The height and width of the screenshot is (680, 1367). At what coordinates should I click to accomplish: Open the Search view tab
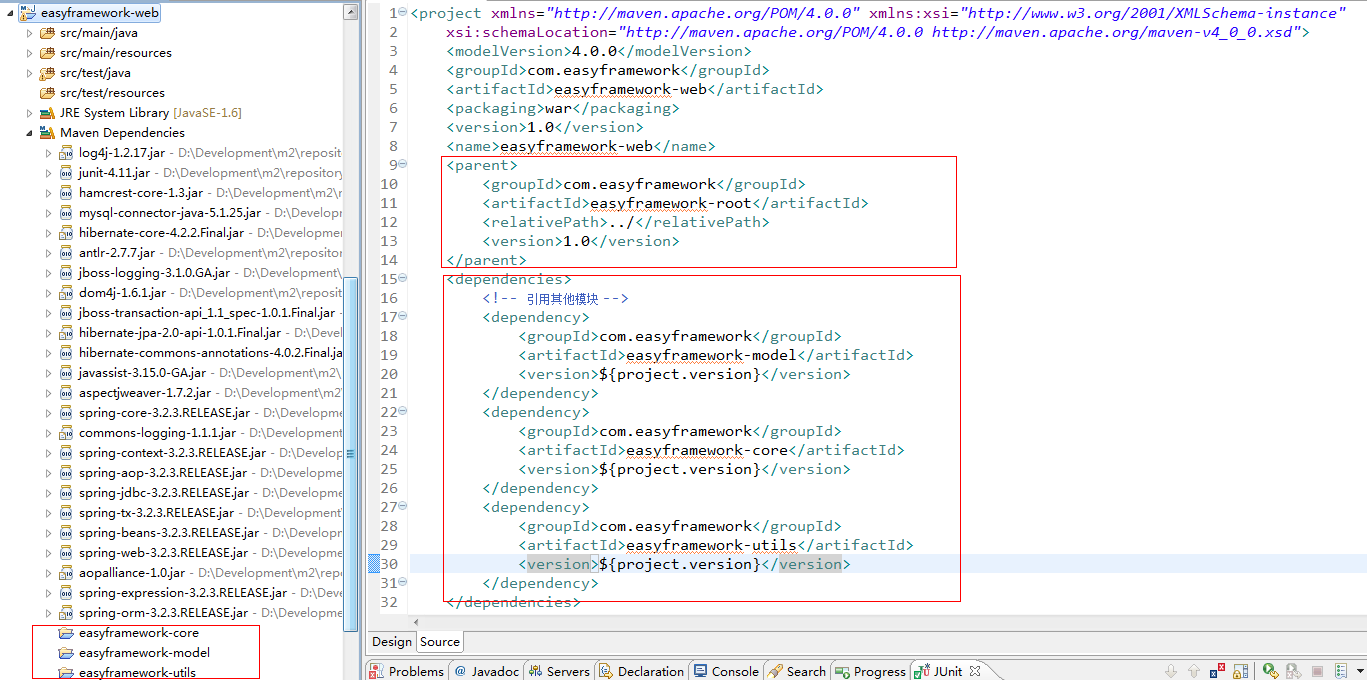pyautogui.click(x=797, y=671)
